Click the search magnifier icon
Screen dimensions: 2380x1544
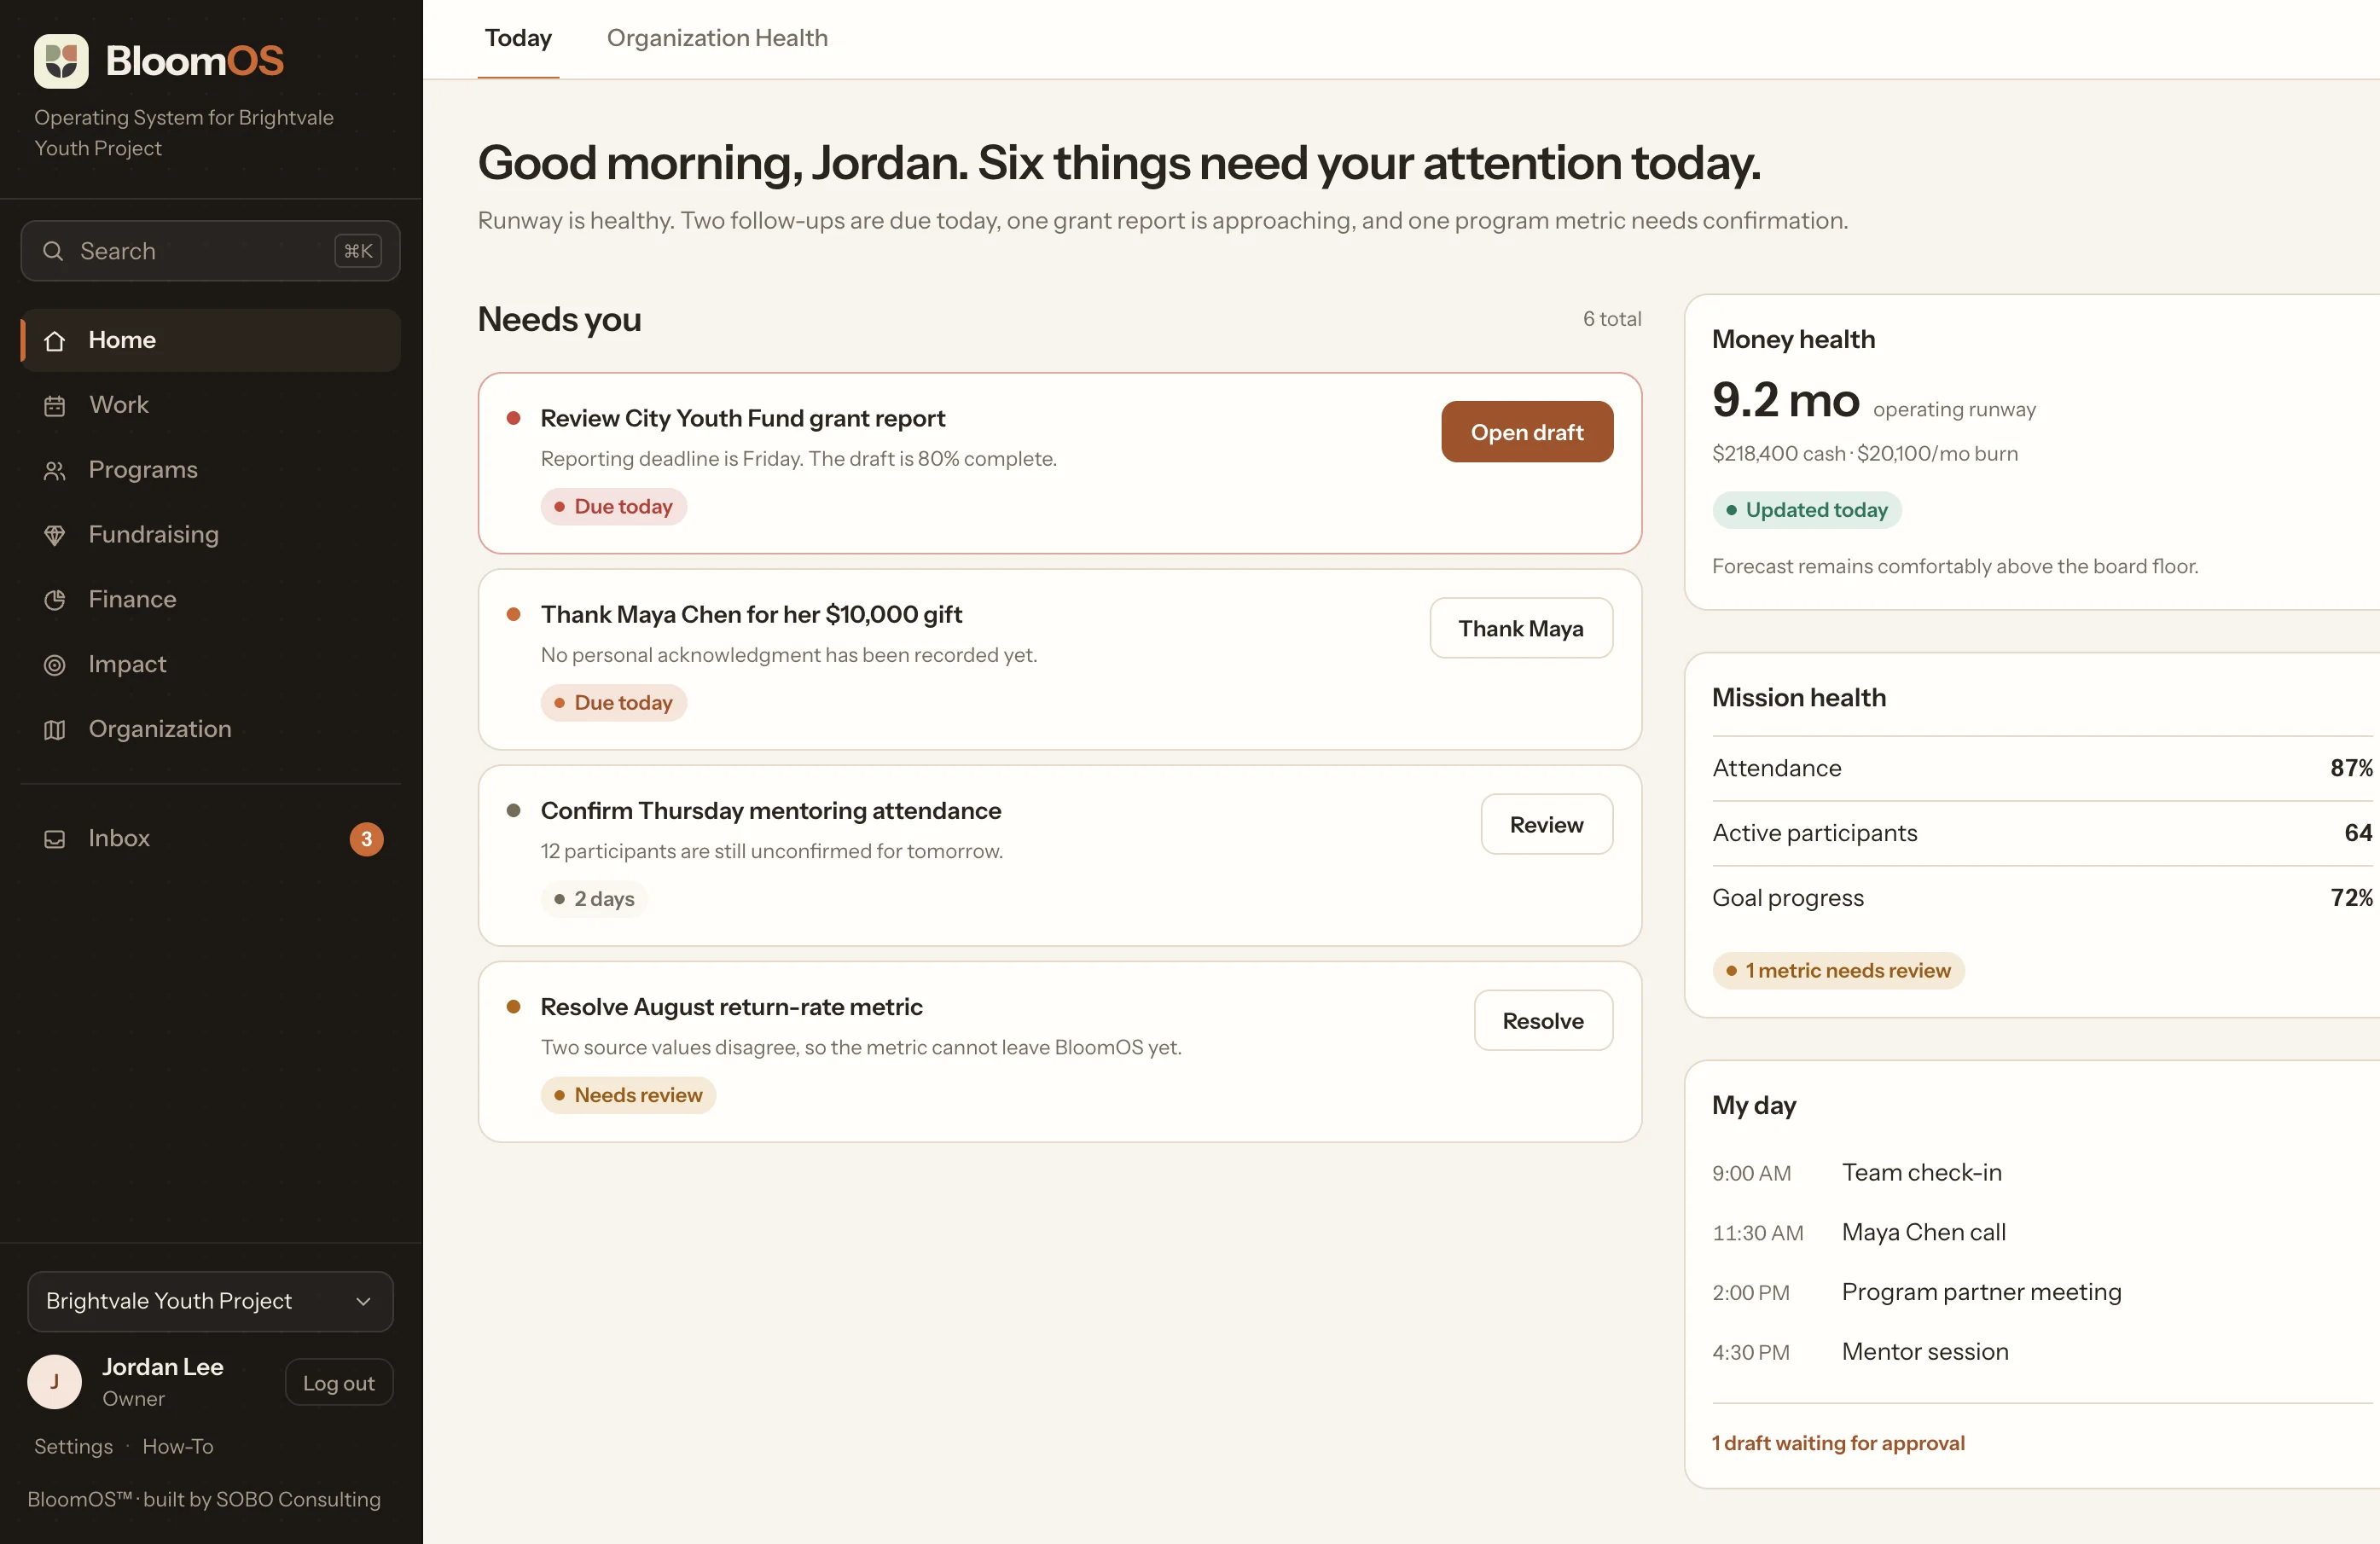53,251
